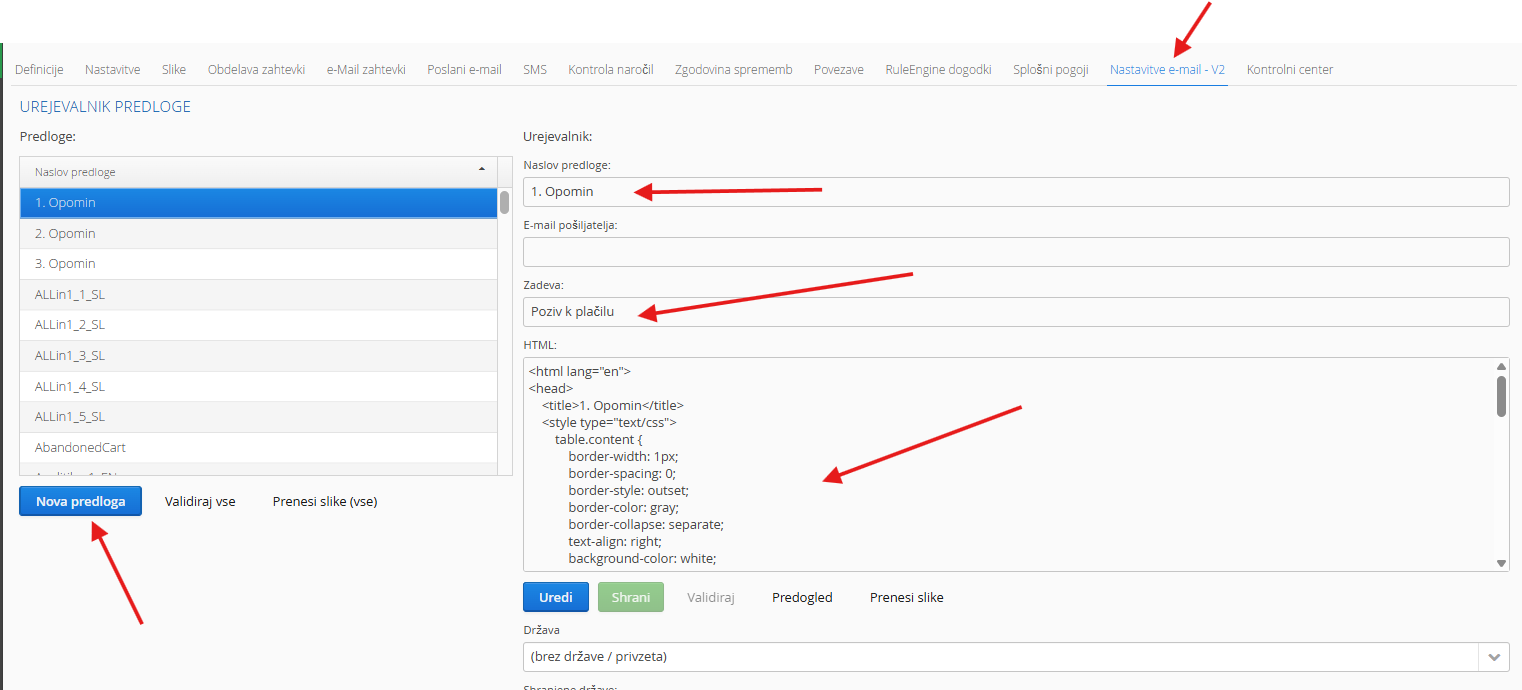Create template with Nova predloga button
Image resolution: width=1522 pixels, height=690 pixels.
80,501
